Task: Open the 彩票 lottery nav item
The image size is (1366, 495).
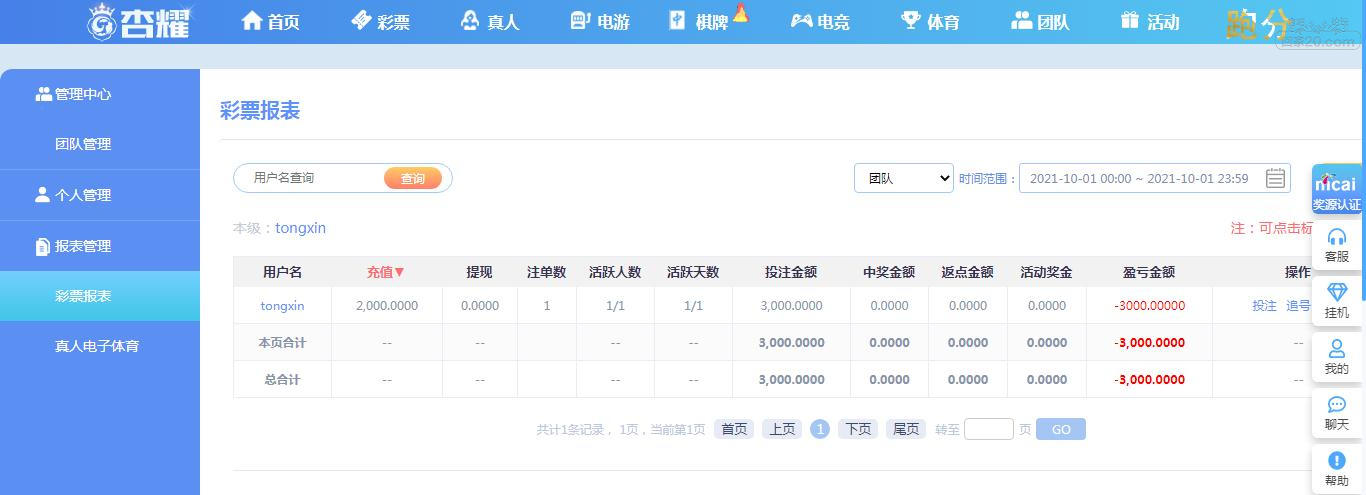Action: 381,21
